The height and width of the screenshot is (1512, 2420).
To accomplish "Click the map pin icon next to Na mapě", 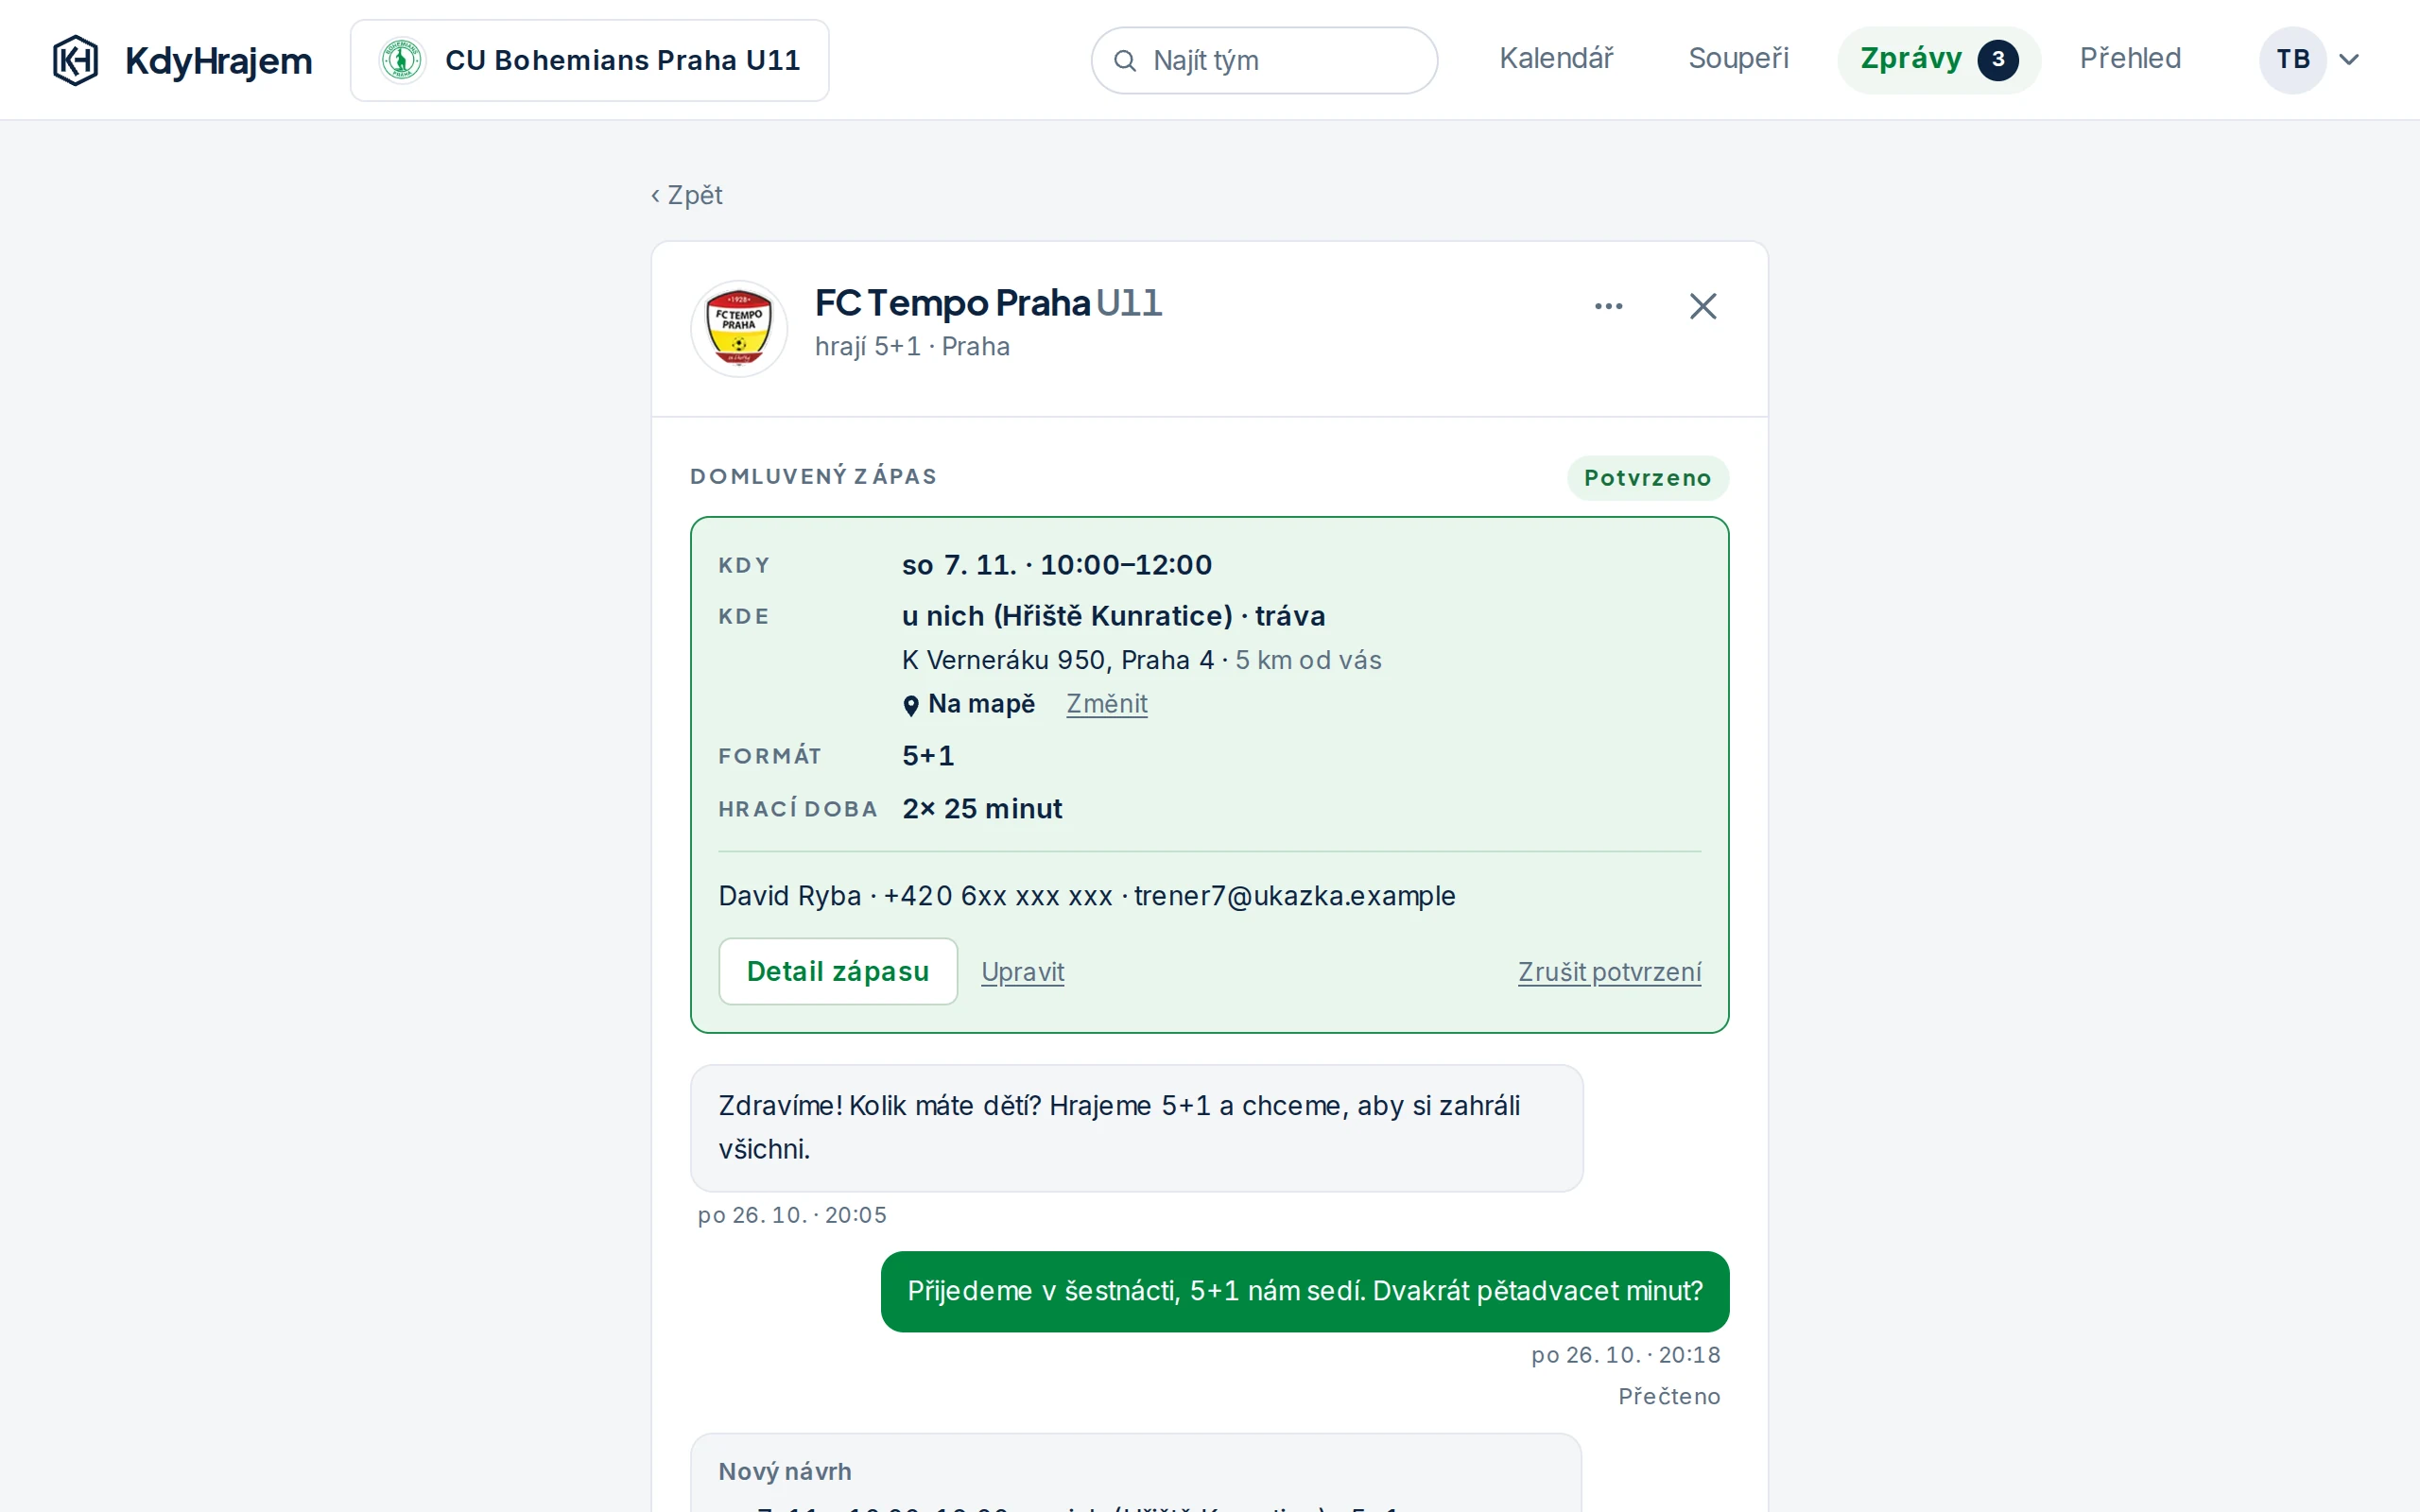I will [910, 706].
